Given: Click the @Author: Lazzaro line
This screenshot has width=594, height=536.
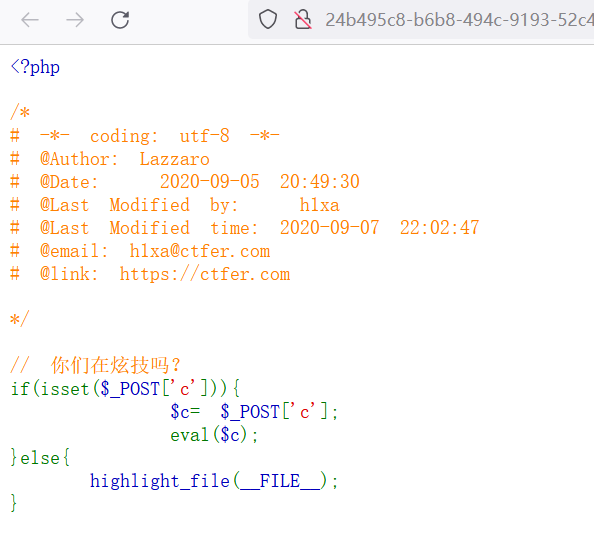Looking at the screenshot, I should tap(110, 159).
